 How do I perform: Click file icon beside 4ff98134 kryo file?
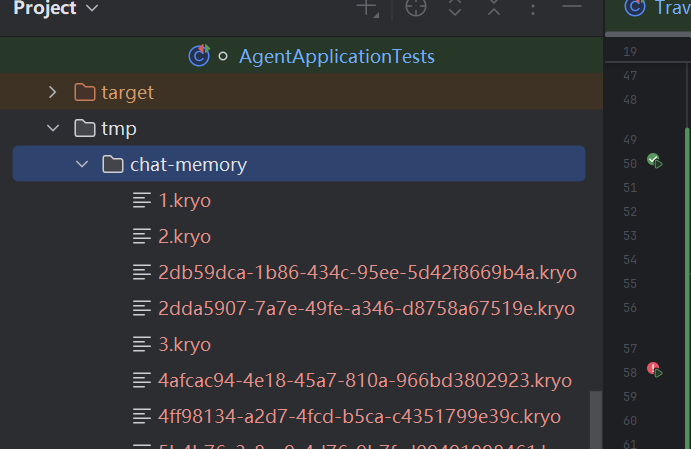coord(142,416)
